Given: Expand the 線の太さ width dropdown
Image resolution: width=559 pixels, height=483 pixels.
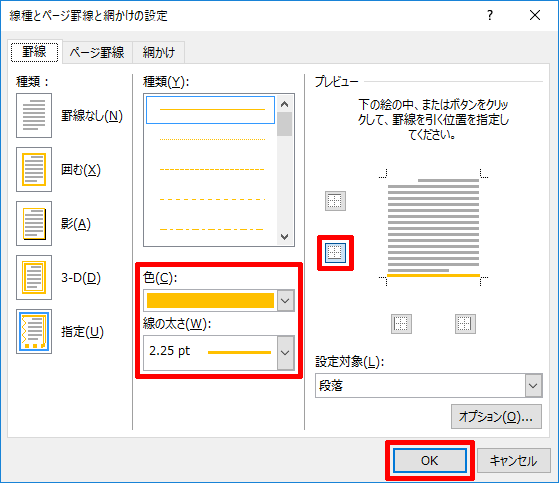Looking at the screenshot, I should click(285, 353).
